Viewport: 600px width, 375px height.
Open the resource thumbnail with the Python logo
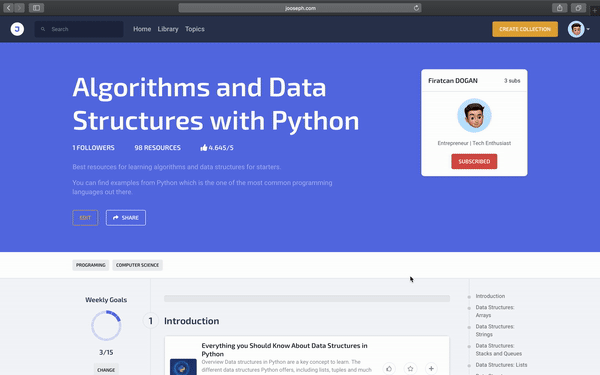click(x=183, y=367)
